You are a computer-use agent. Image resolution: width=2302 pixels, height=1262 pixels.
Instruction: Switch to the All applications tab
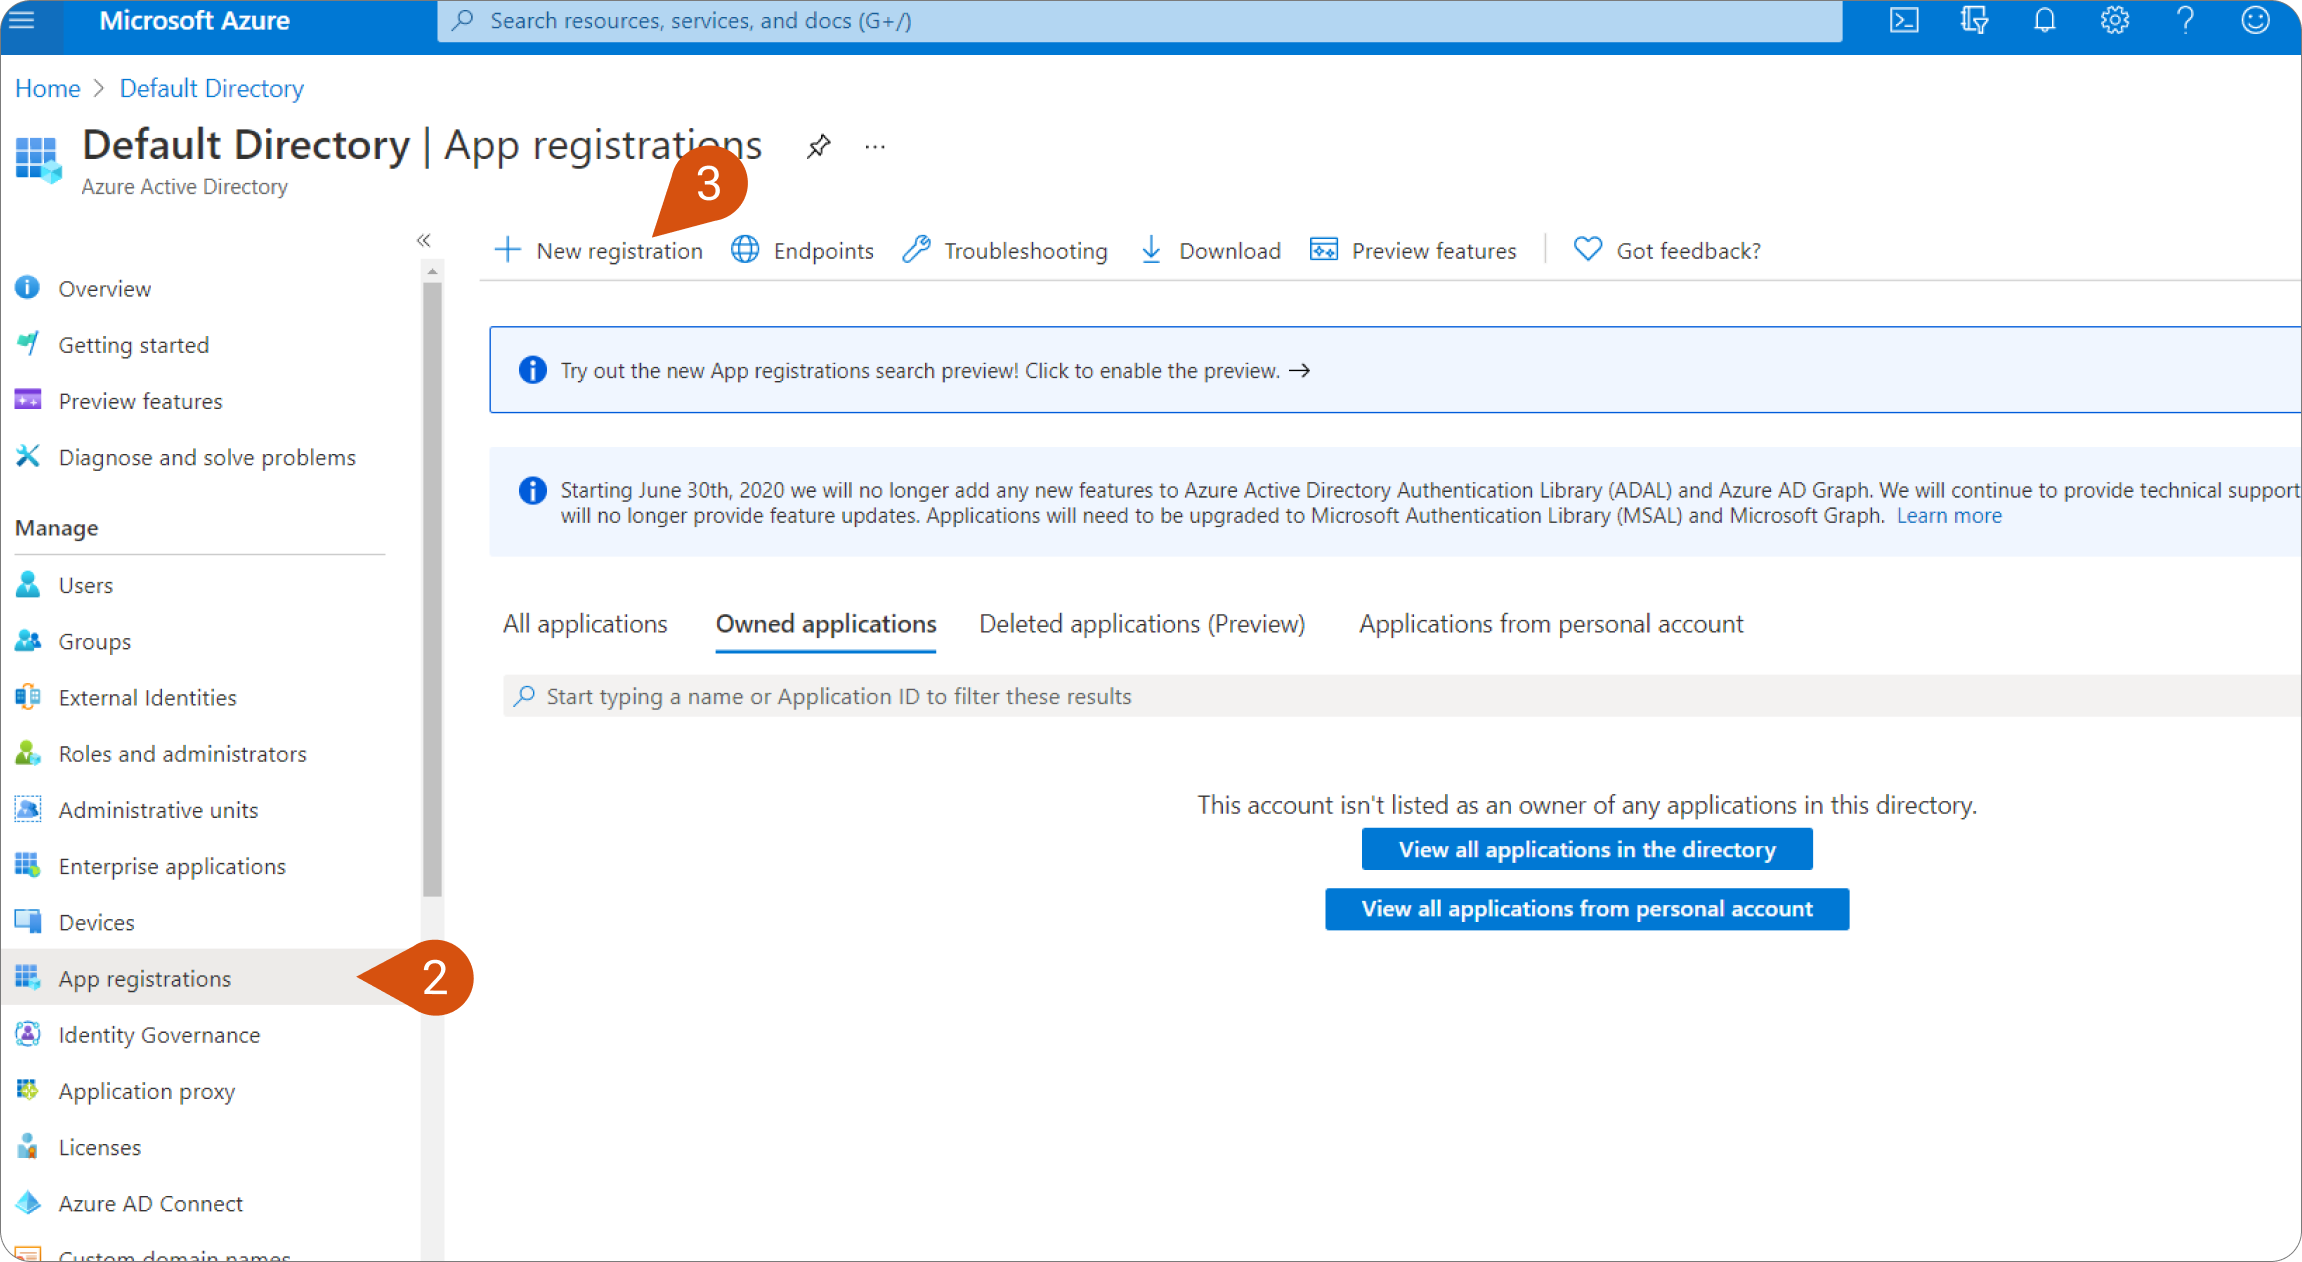pos(585,624)
